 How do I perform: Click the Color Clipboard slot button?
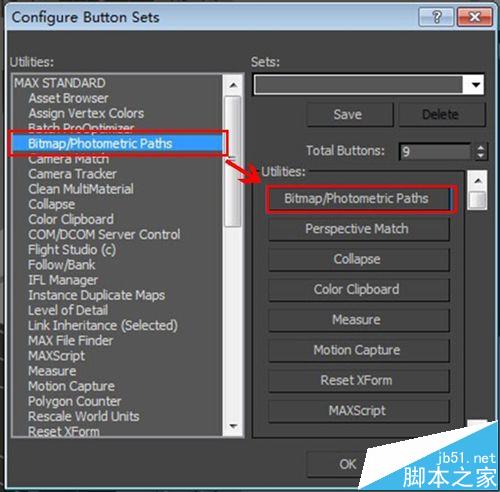359,290
